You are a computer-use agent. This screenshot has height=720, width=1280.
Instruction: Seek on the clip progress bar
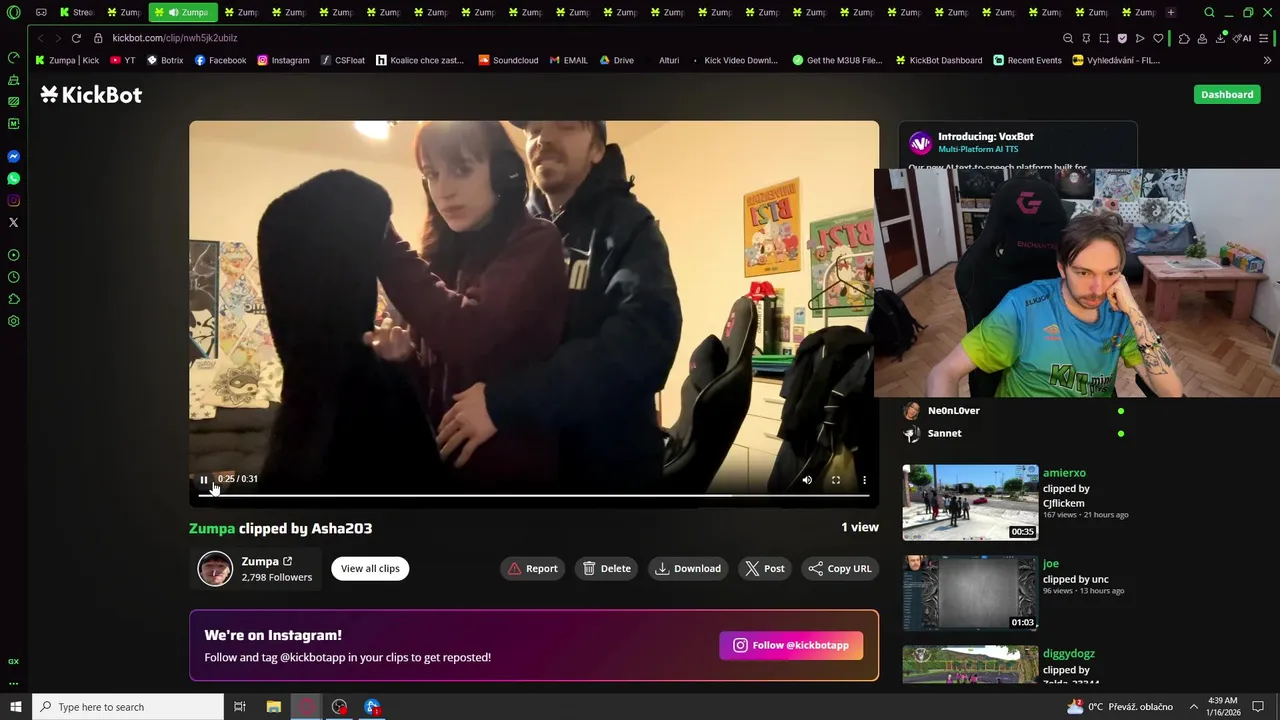point(534,495)
